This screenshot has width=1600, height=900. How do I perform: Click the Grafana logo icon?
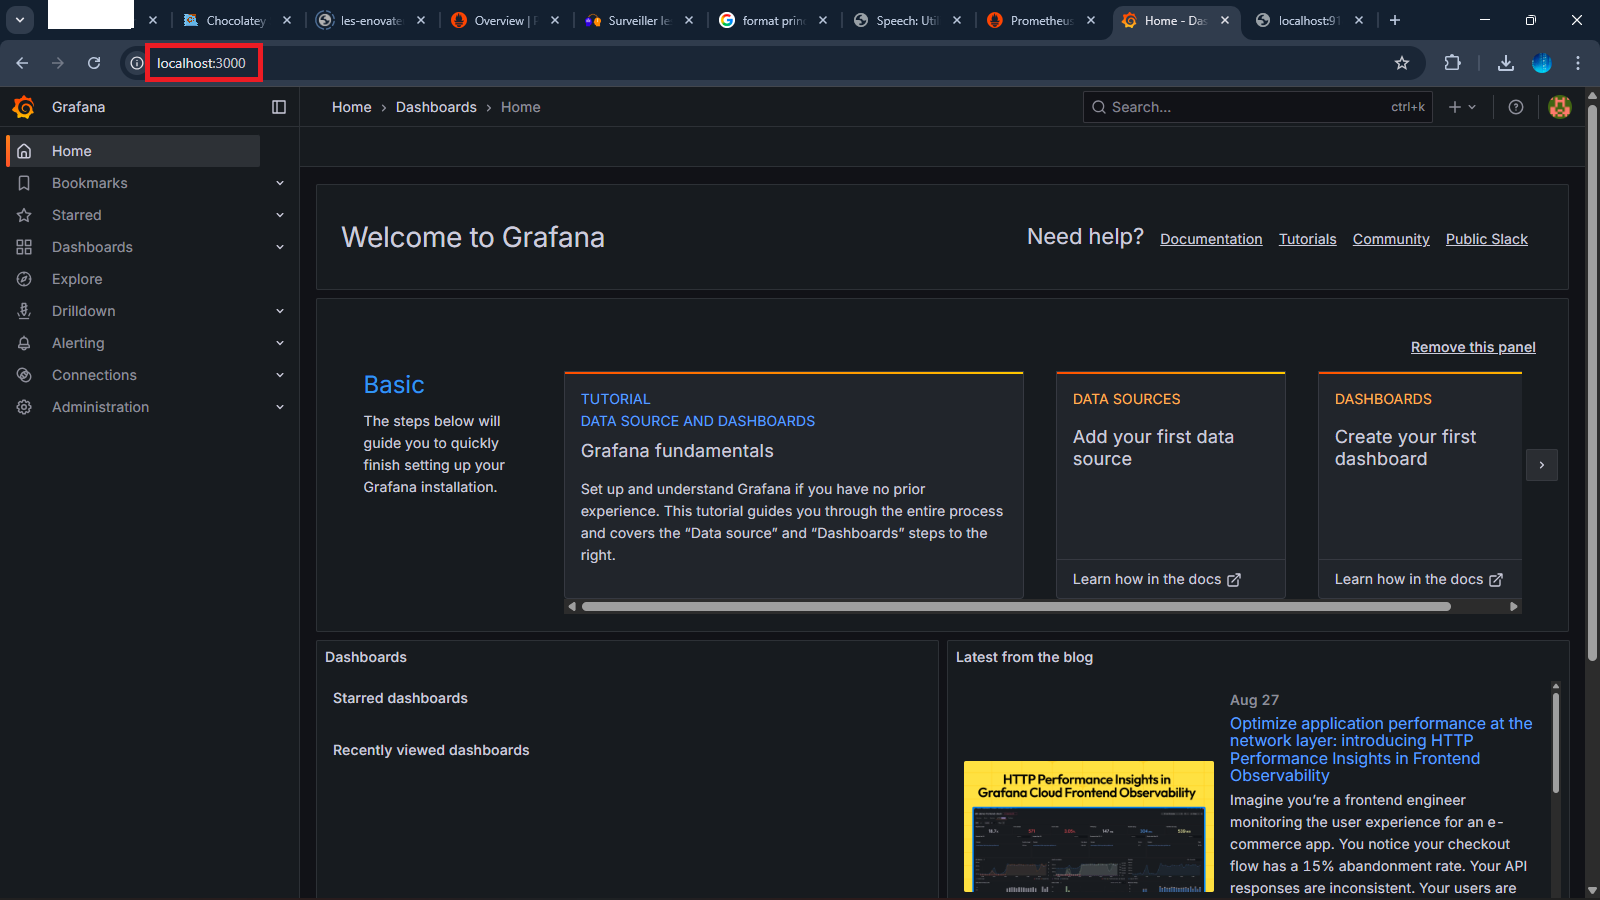(24, 107)
